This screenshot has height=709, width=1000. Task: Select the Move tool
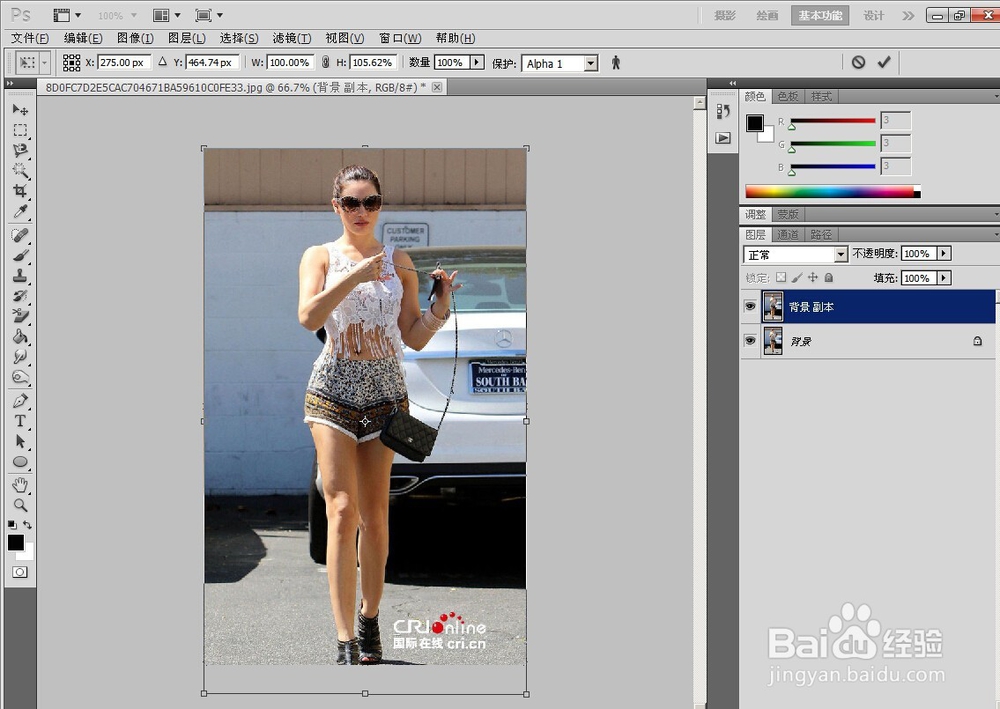pyautogui.click(x=20, y=110)
